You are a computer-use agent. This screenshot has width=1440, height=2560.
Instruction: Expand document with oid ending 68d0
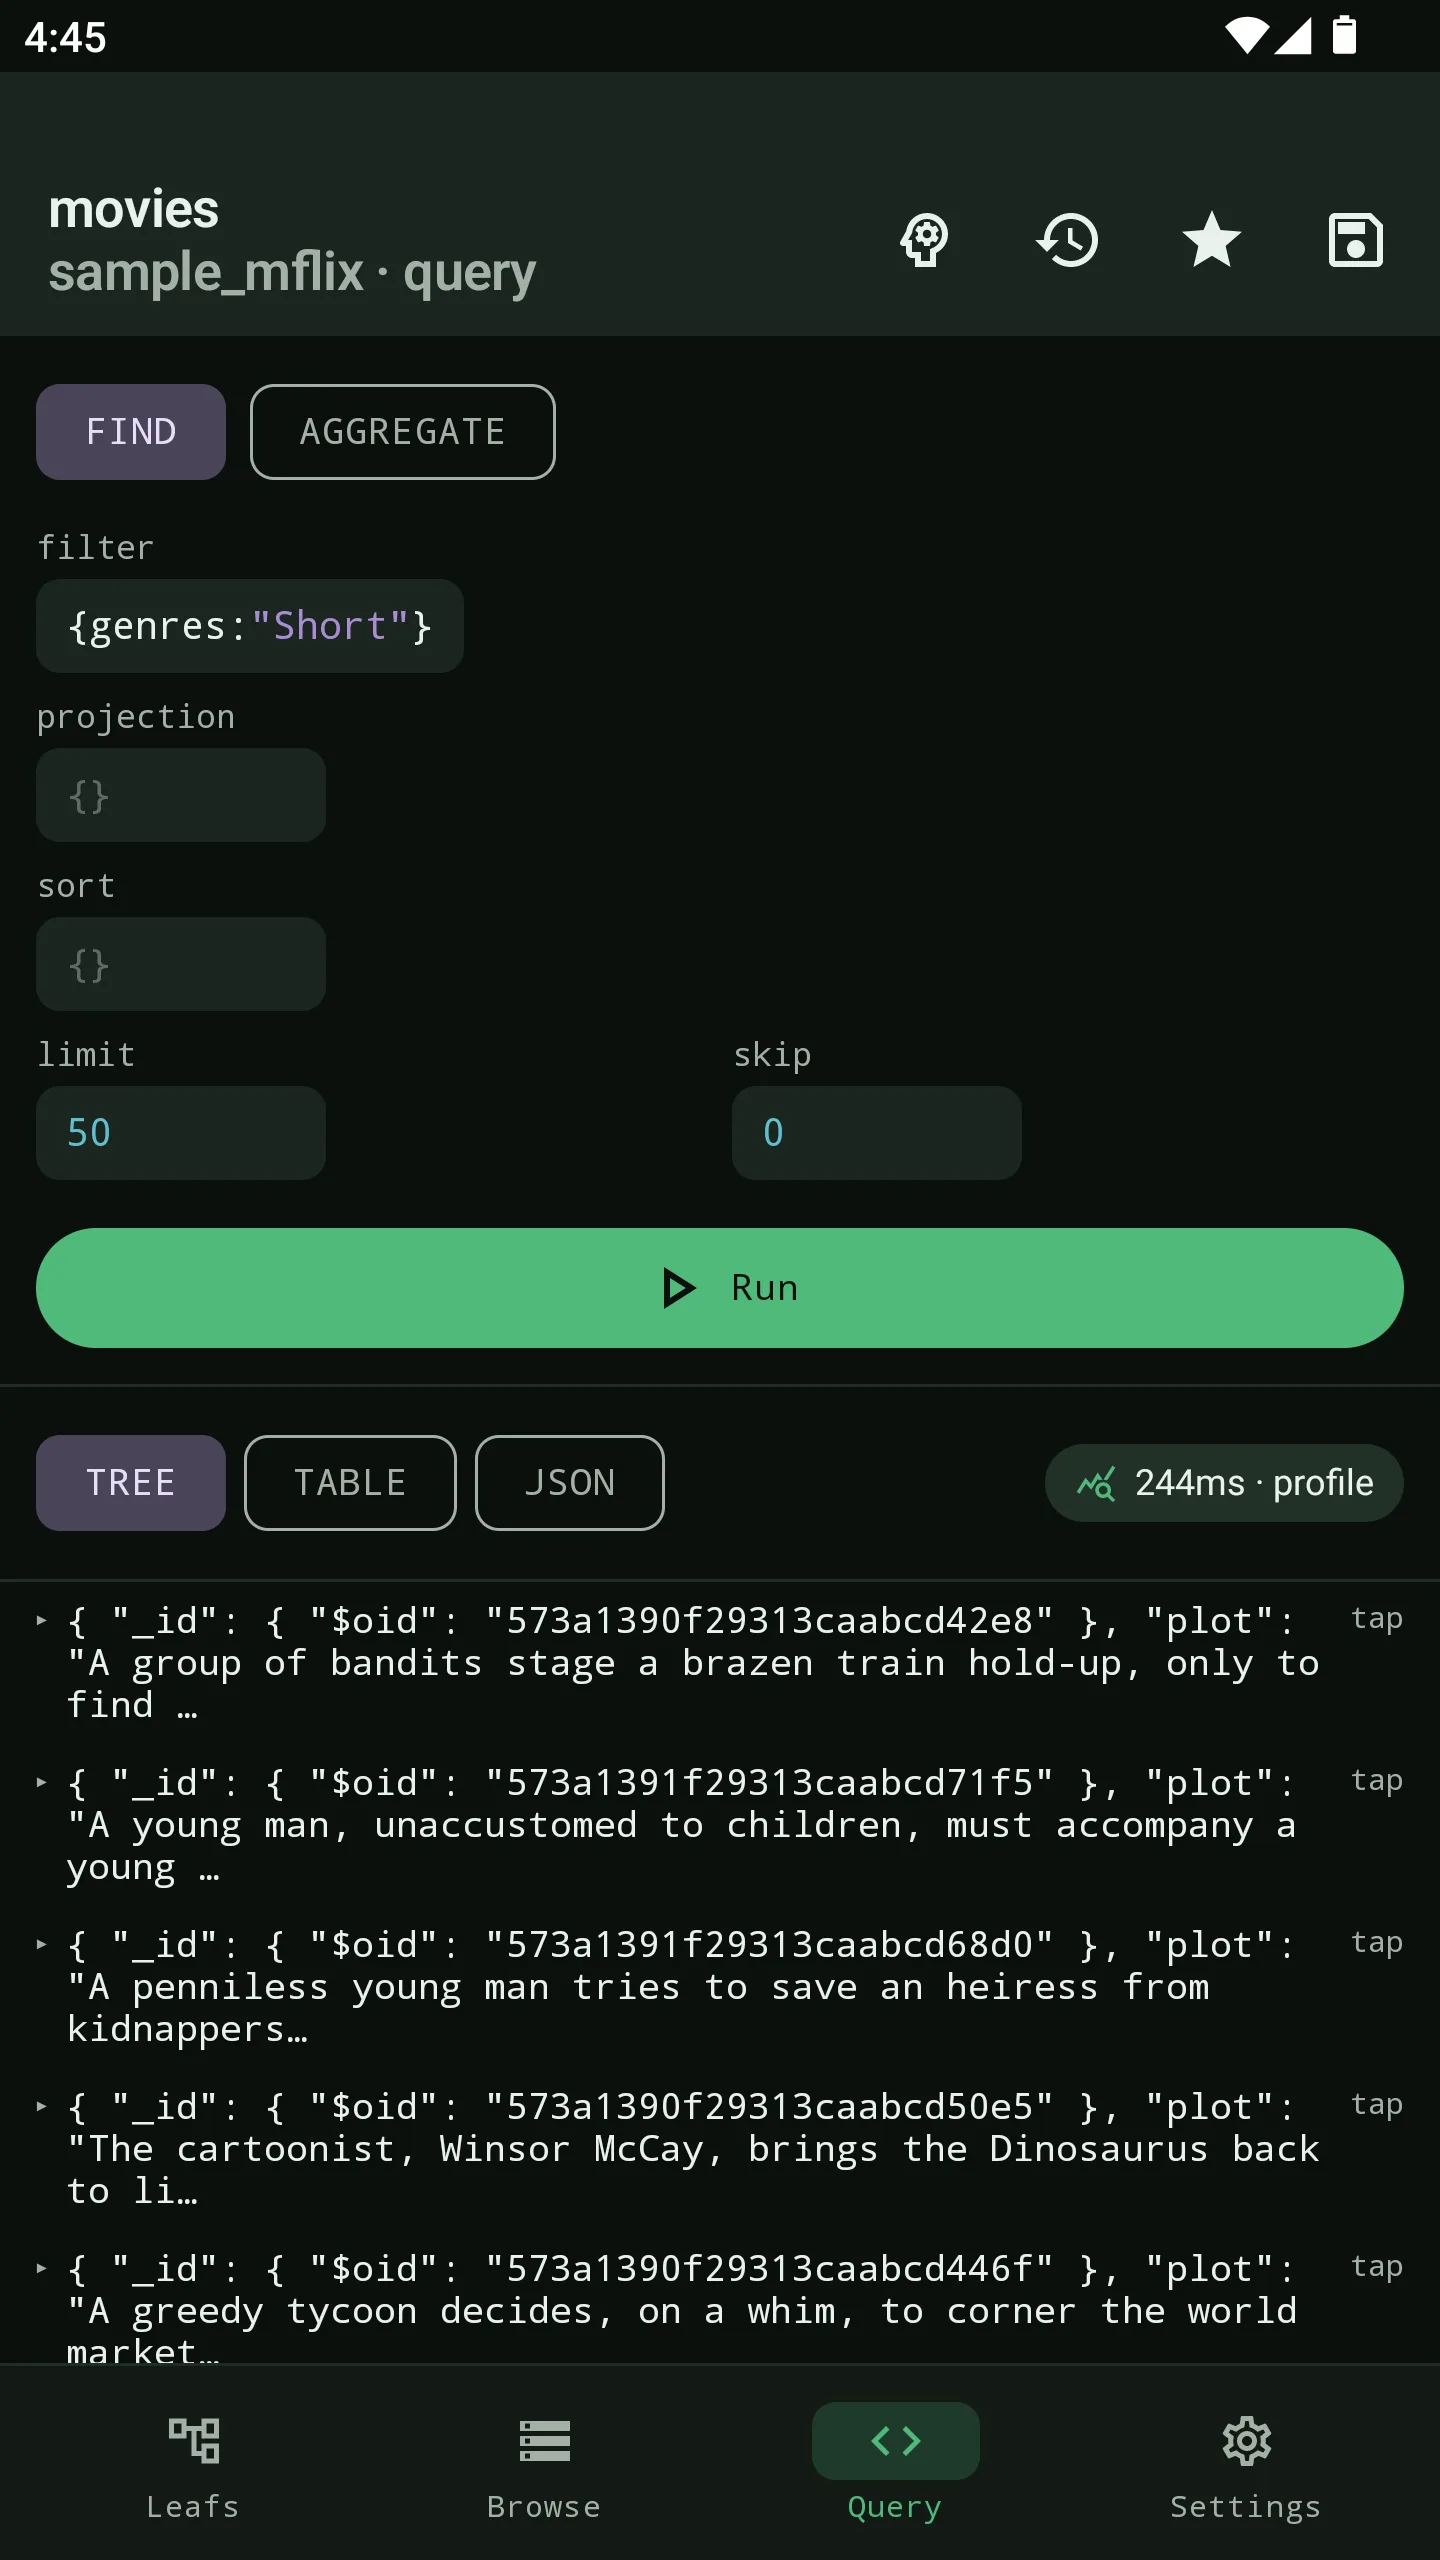[x=41, y=1944]
